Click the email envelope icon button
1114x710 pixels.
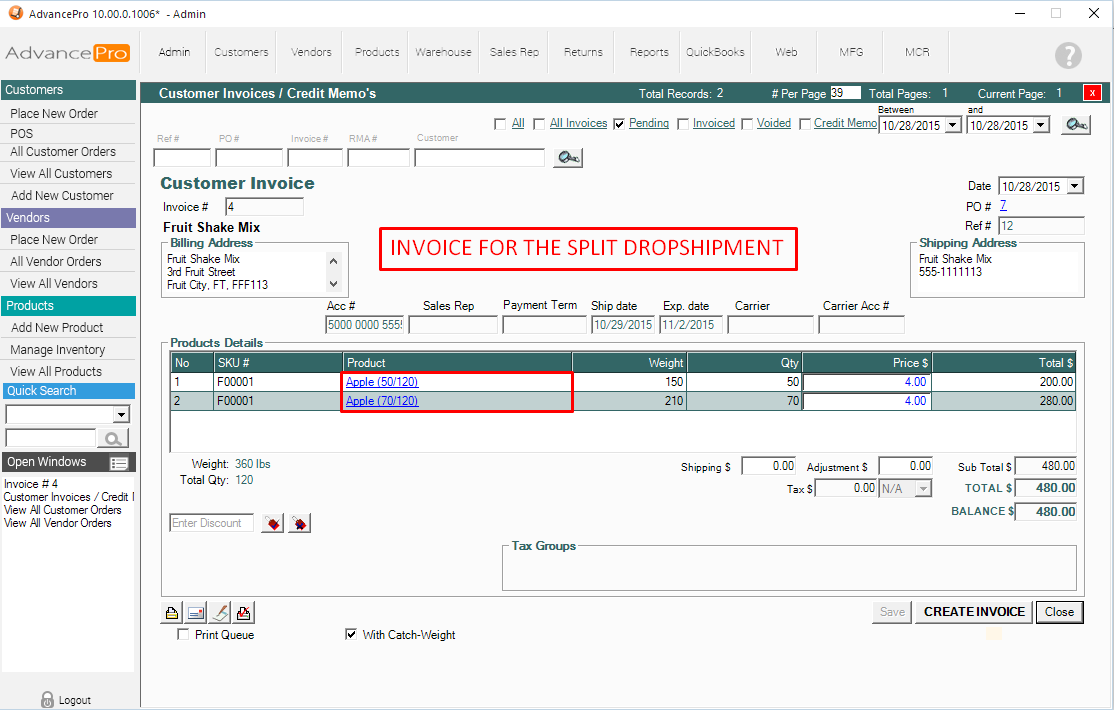195,612
